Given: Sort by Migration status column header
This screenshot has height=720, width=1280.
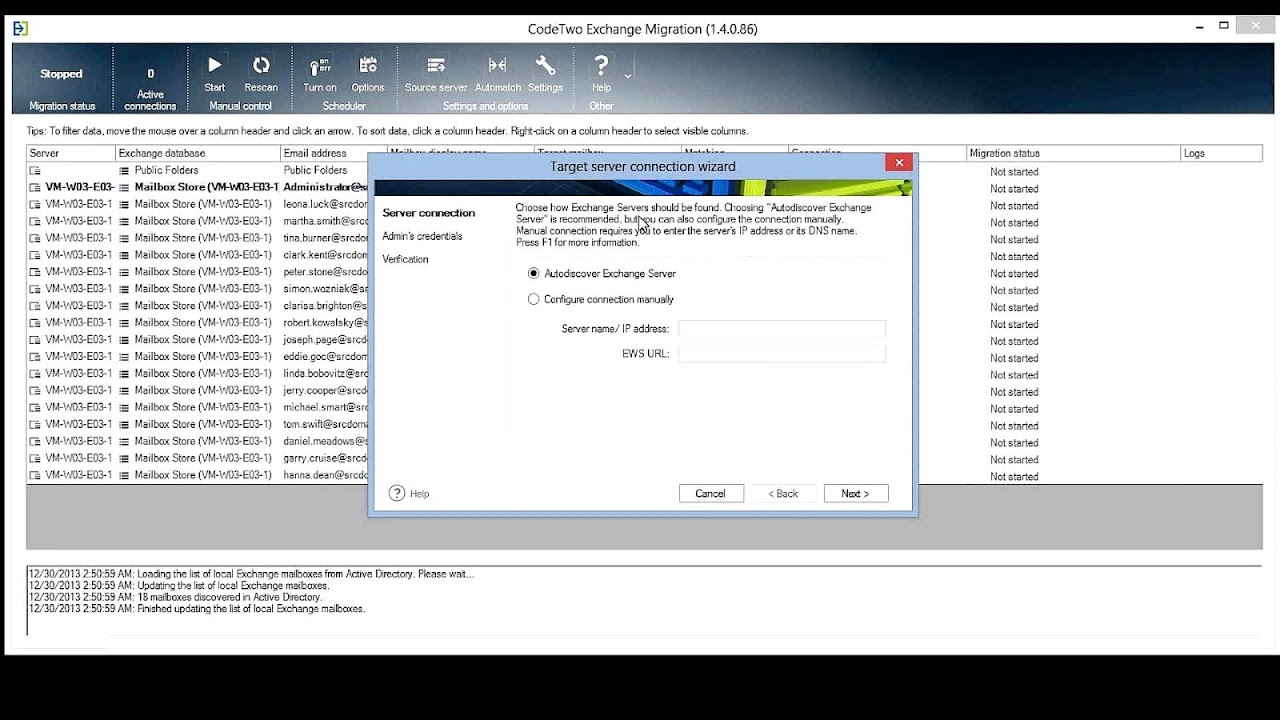Looking at the screenshot, I should [x=1074, y=153].
